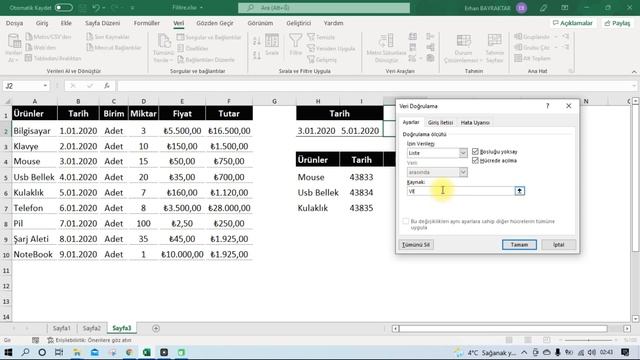
Task: Click the taskbar search magnifier icon
Action: [25, 352]
